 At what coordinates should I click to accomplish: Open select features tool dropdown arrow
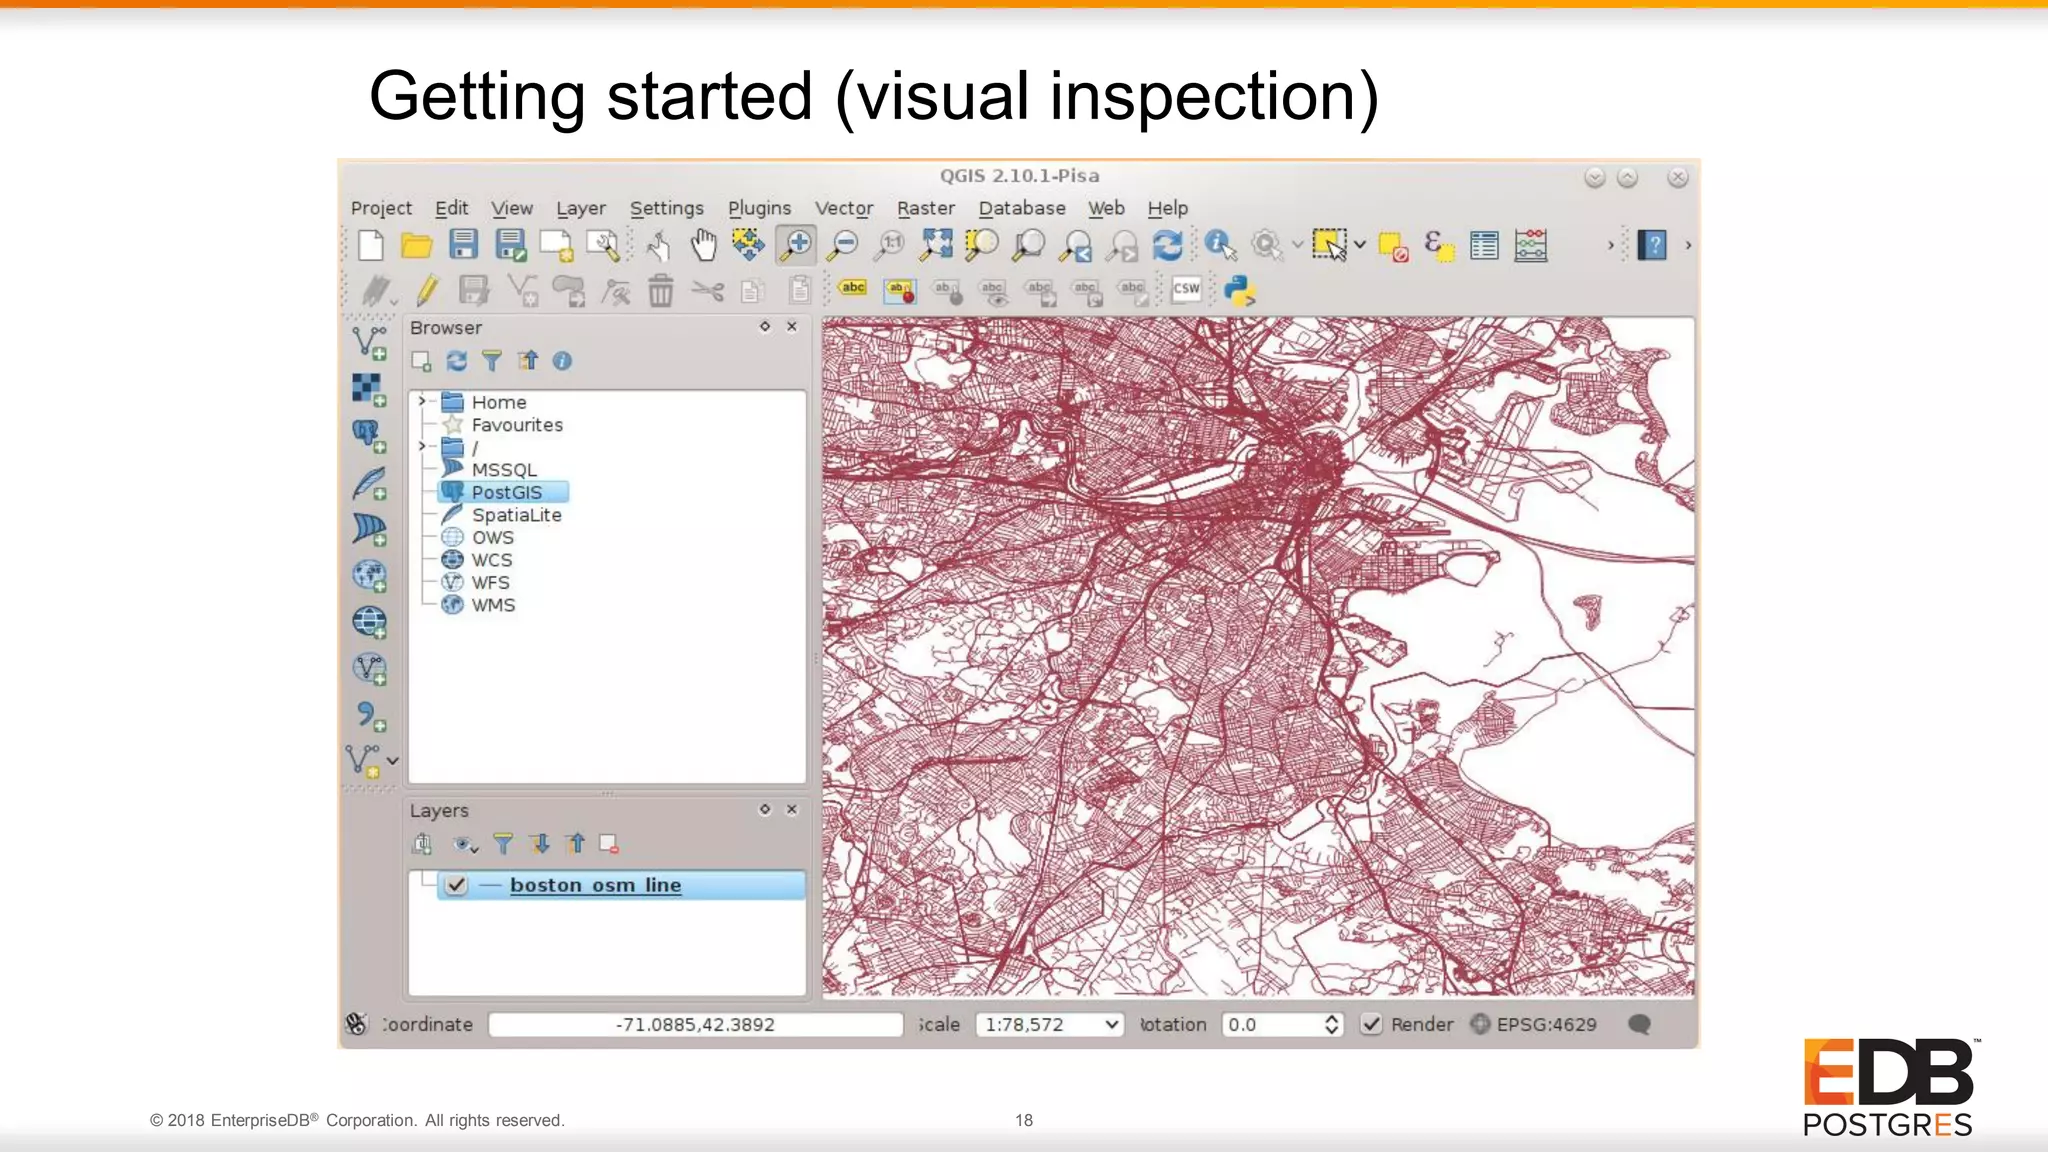coord(1360,245)
